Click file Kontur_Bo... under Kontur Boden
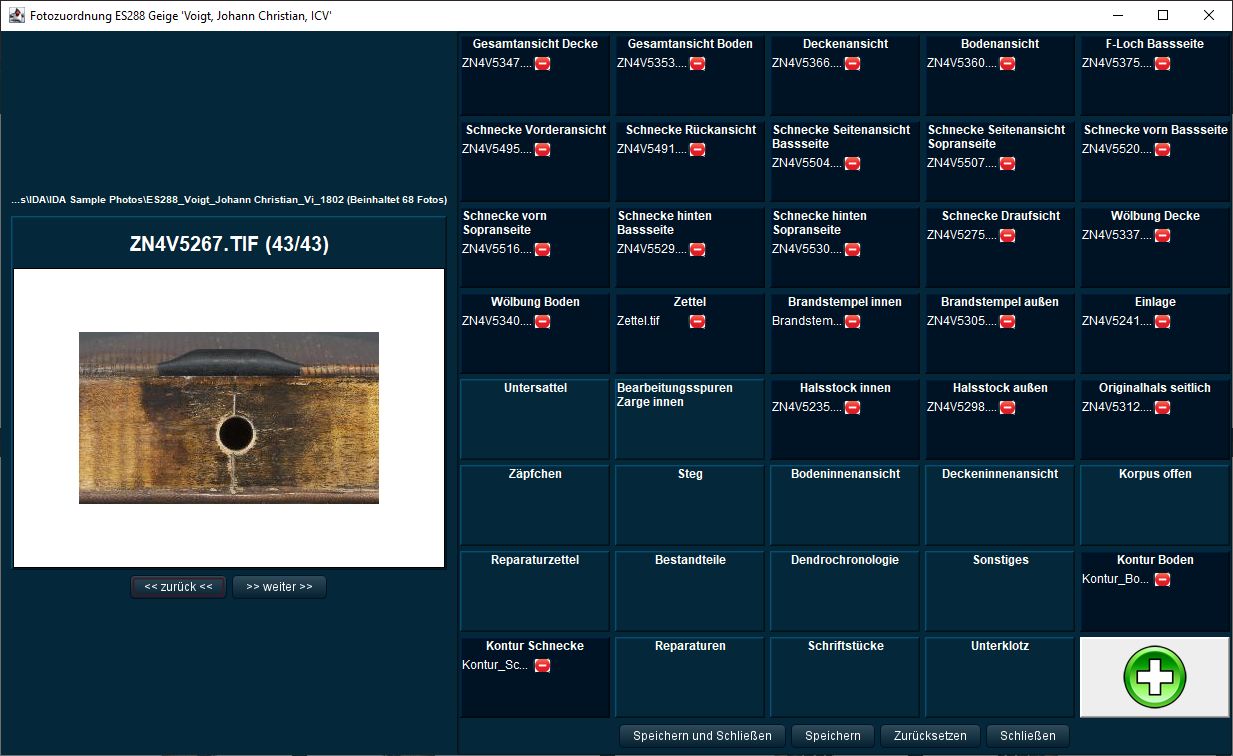 click(1115, 580)
